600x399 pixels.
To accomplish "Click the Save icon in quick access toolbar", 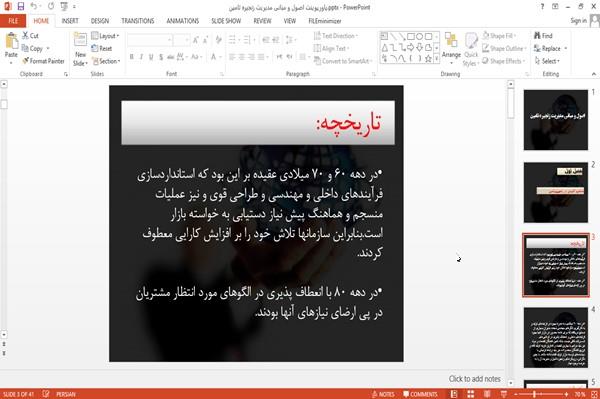I will tap(21, 6).
